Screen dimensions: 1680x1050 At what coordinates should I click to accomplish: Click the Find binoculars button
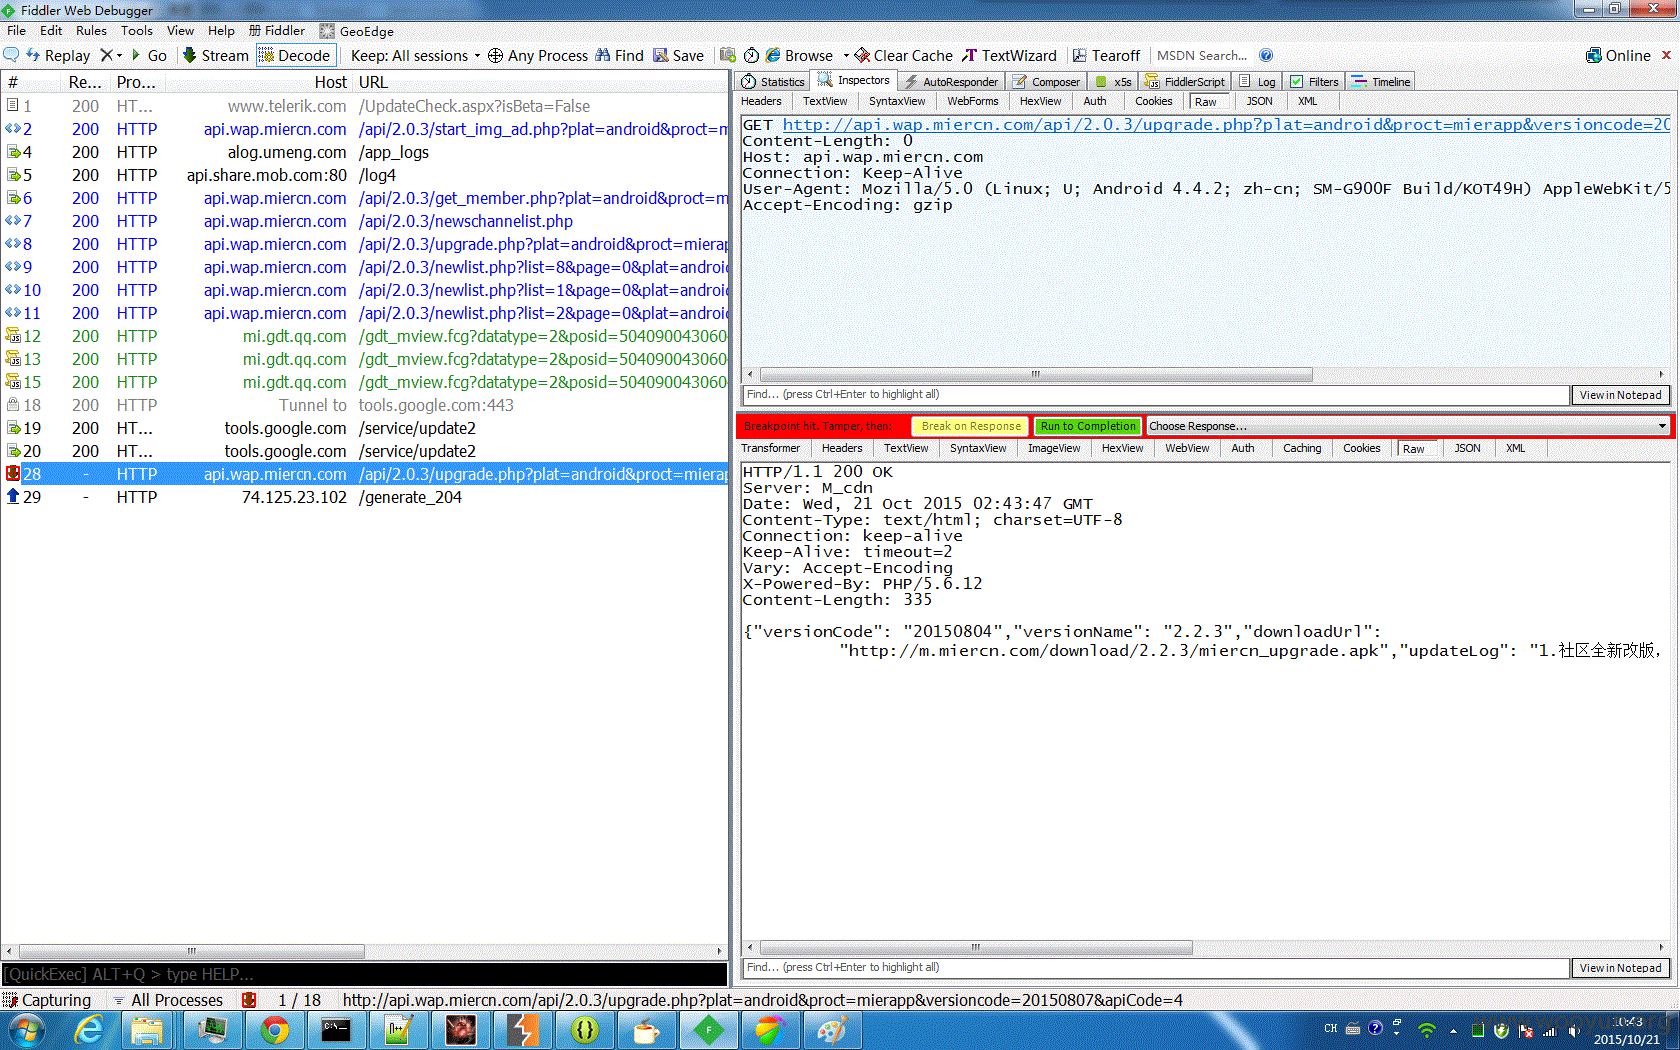coord(619,55)
